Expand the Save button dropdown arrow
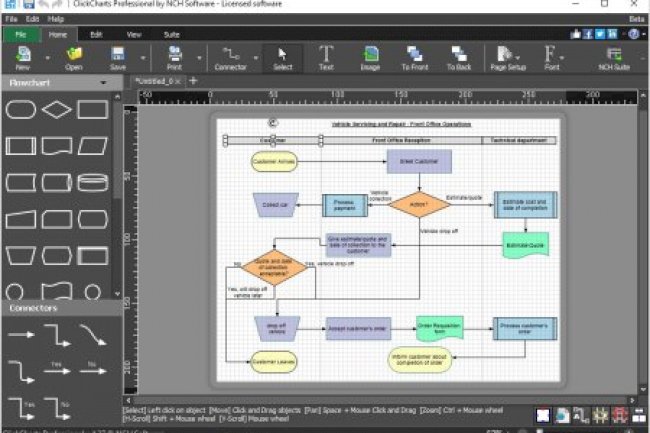The height and width of the screenshot is (433, 650). pyautogui.click(x=143, y=58)
